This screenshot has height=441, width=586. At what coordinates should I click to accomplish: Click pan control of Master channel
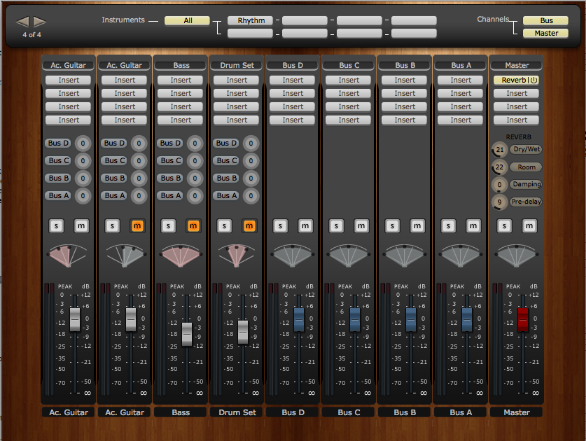(516, 255)
